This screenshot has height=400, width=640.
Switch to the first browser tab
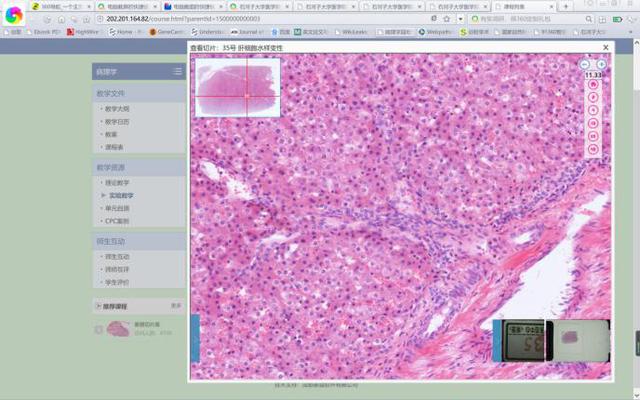[58, 5]
